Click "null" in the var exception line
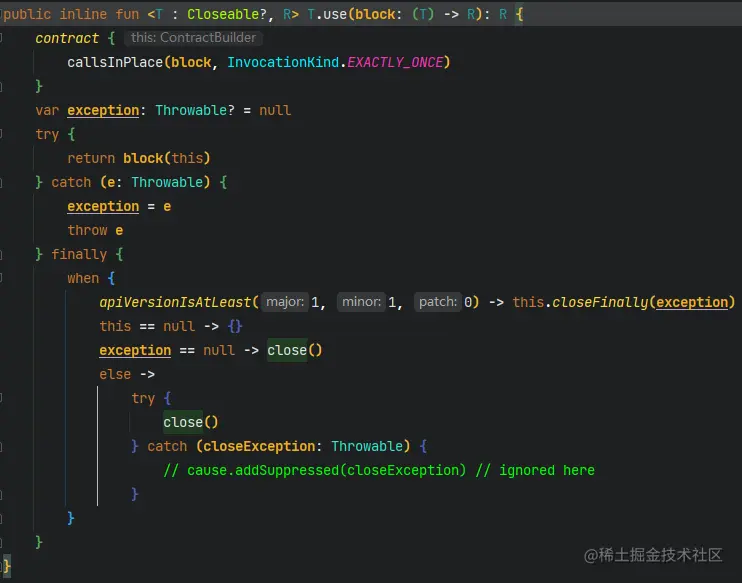Screen dimensions: 742x583 275,110
